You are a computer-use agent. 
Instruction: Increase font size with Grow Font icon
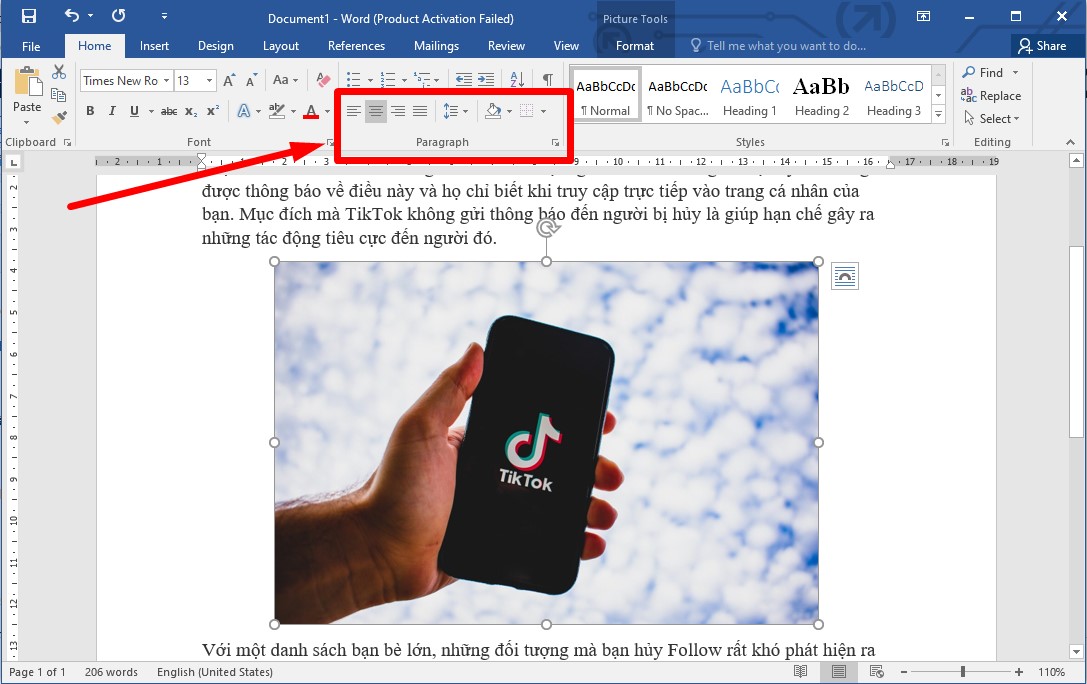click(229, 80)
